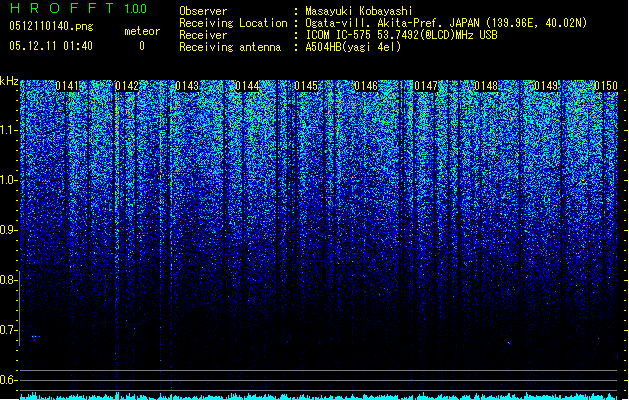629x400 pixels.
Task: Click the 0144 time marker
Action: click(247, 86)
